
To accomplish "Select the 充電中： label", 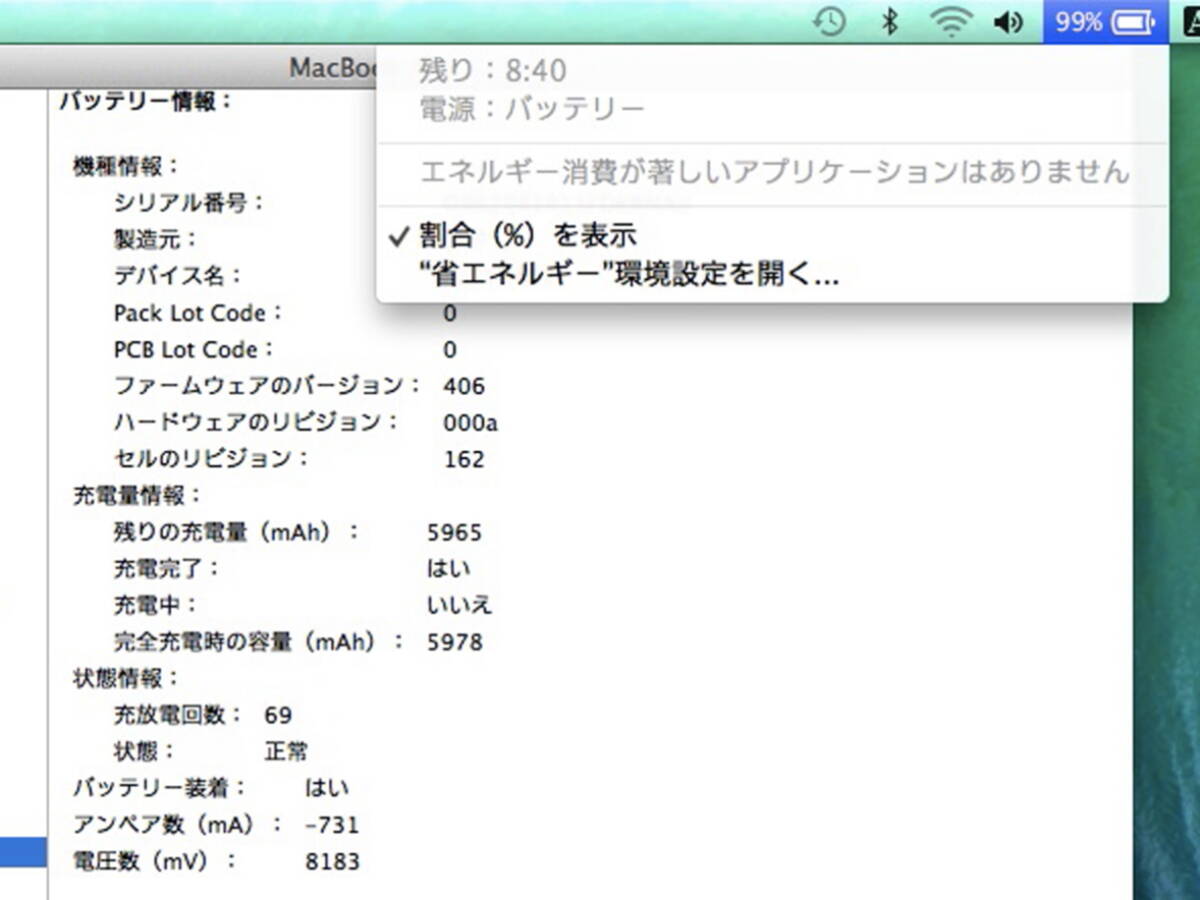I will (x=156, y=605).
